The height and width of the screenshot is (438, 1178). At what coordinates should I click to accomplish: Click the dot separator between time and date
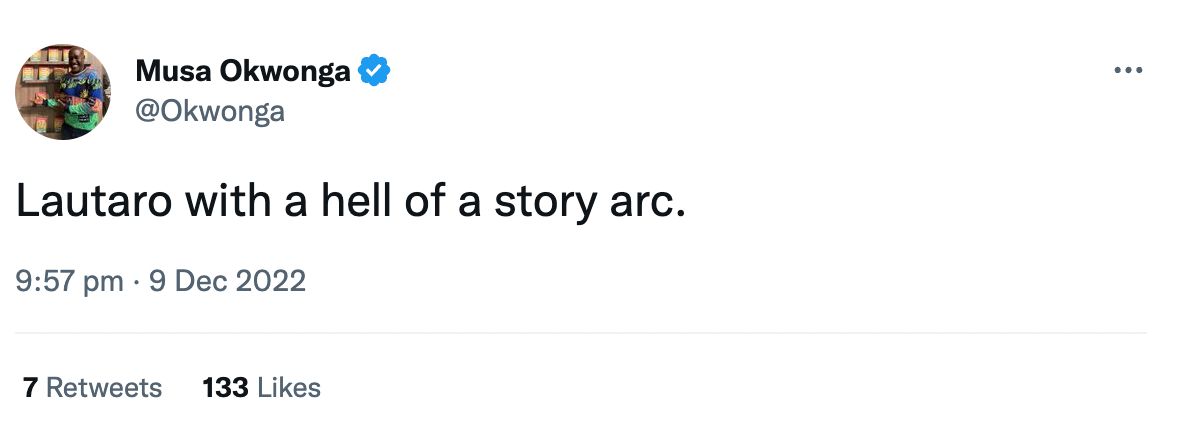click(x=136, y=281)
